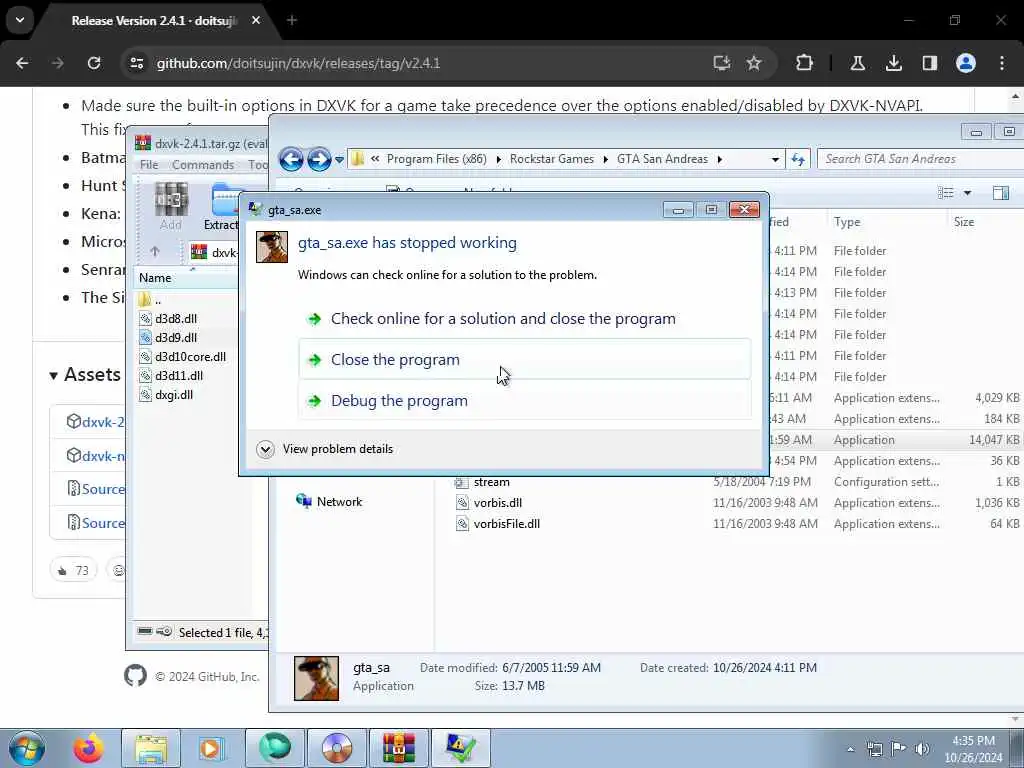This screenshot has height=768, width=1024.
Task: Open Windows Explorer taskbar icon
Action: coord(151,748)
